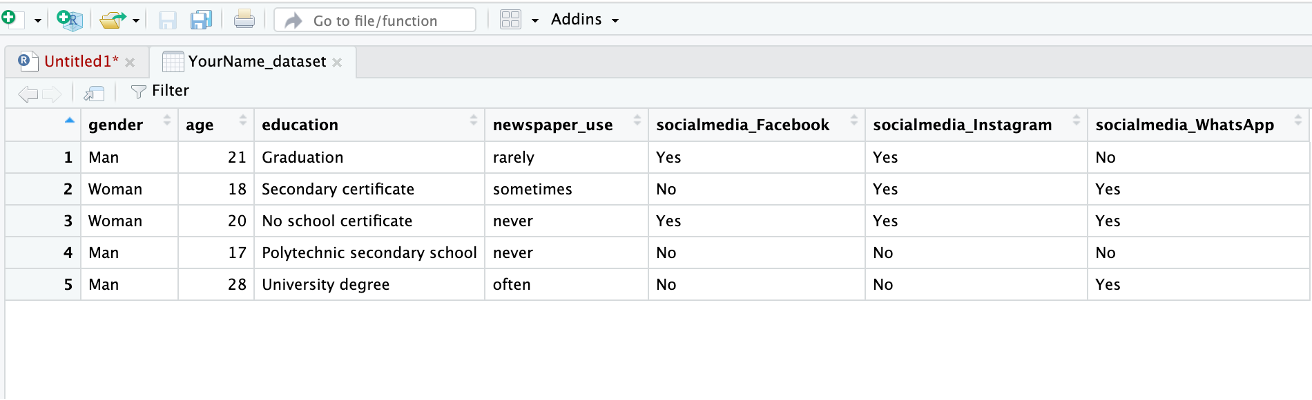Click the show in new window icon

tap(94, 92)
